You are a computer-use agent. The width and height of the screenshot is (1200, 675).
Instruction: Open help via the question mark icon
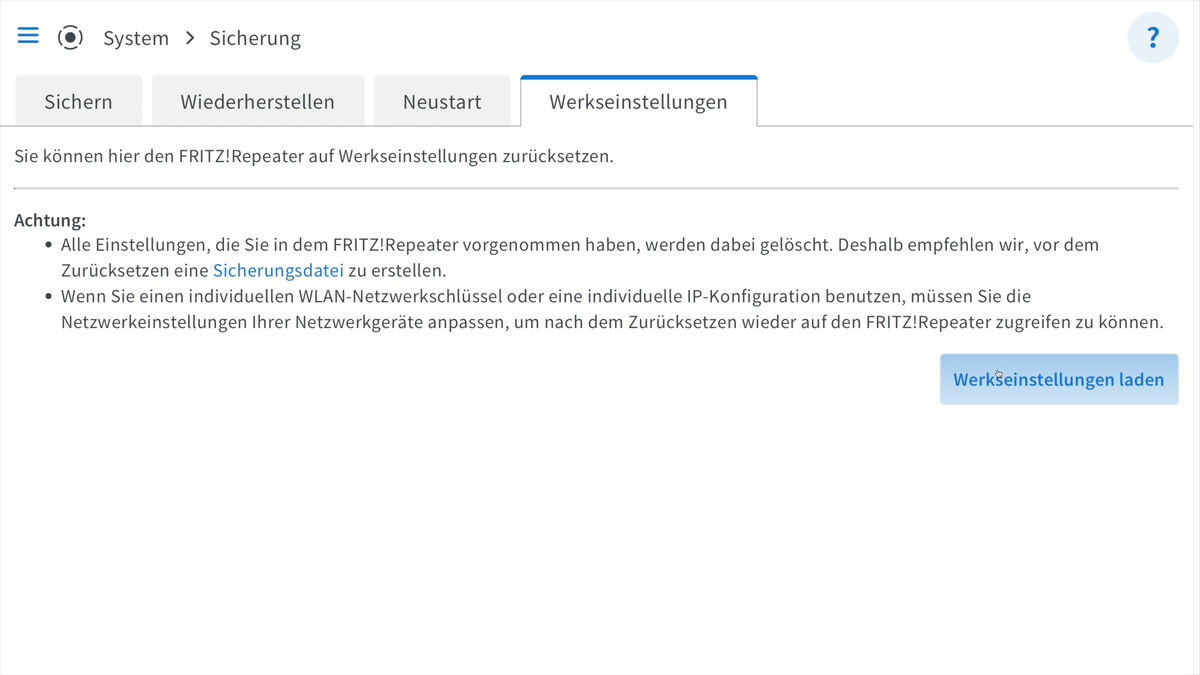click(1153, 37)
